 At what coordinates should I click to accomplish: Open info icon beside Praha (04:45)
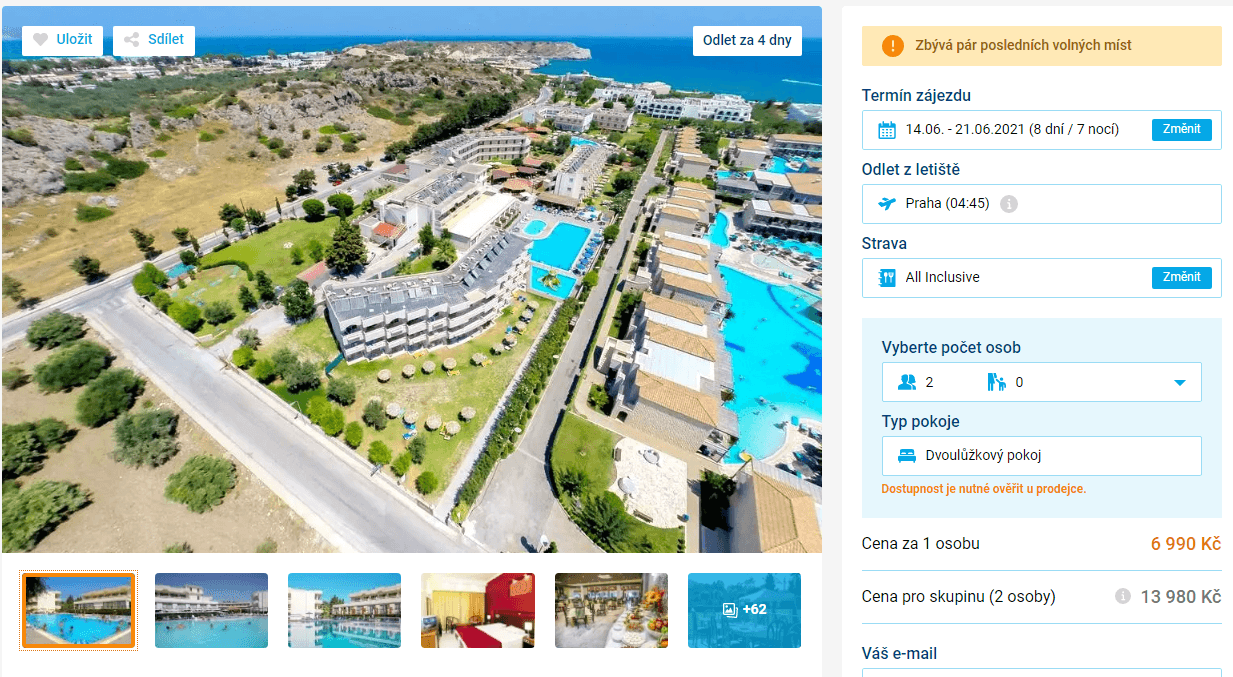tap(1009, 204)
